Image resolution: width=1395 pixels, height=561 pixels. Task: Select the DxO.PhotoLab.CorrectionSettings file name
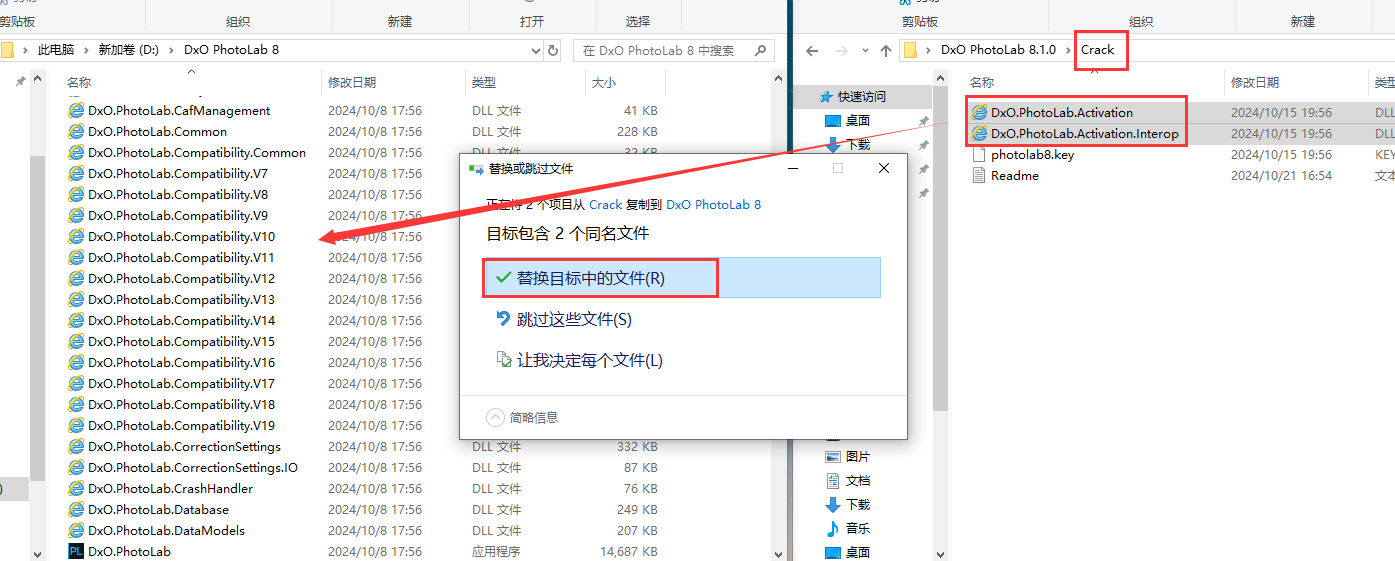click(x=184, y=447)
